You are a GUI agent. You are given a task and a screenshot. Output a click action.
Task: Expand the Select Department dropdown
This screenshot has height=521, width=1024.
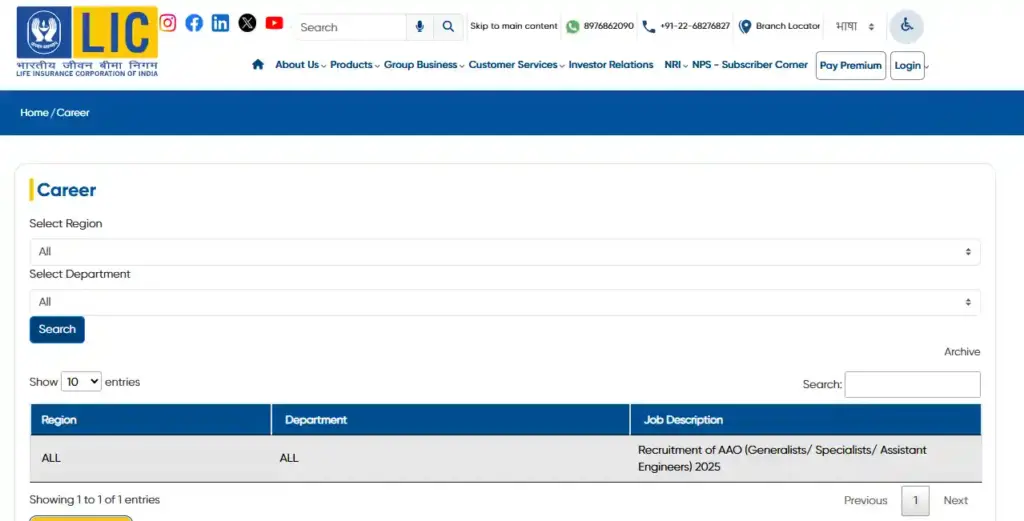point(504,302)
